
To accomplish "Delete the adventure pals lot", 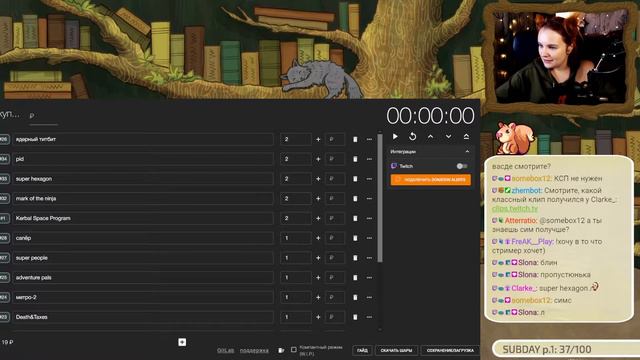I will coord(355,278).
